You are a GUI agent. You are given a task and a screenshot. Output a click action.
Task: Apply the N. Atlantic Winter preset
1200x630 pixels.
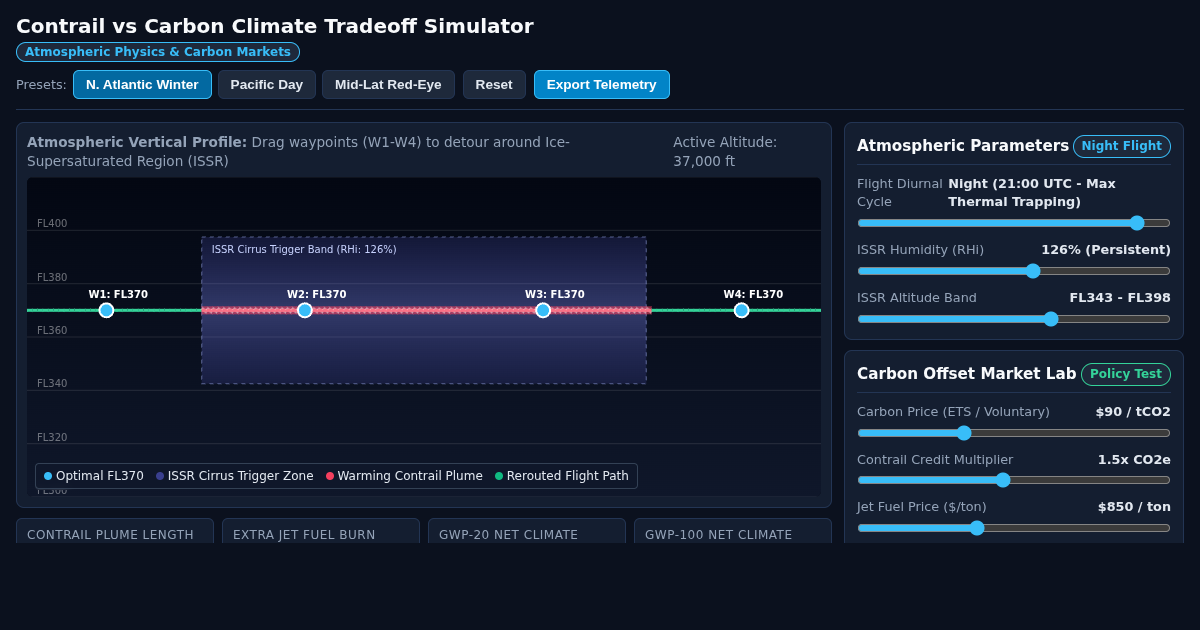[142, 84]
